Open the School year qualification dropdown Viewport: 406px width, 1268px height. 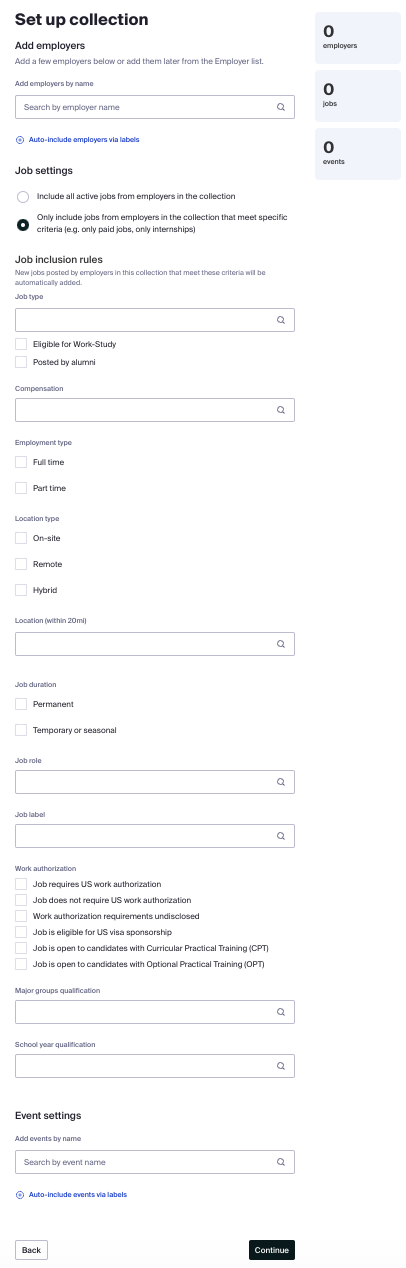(x=155, y=1066)
